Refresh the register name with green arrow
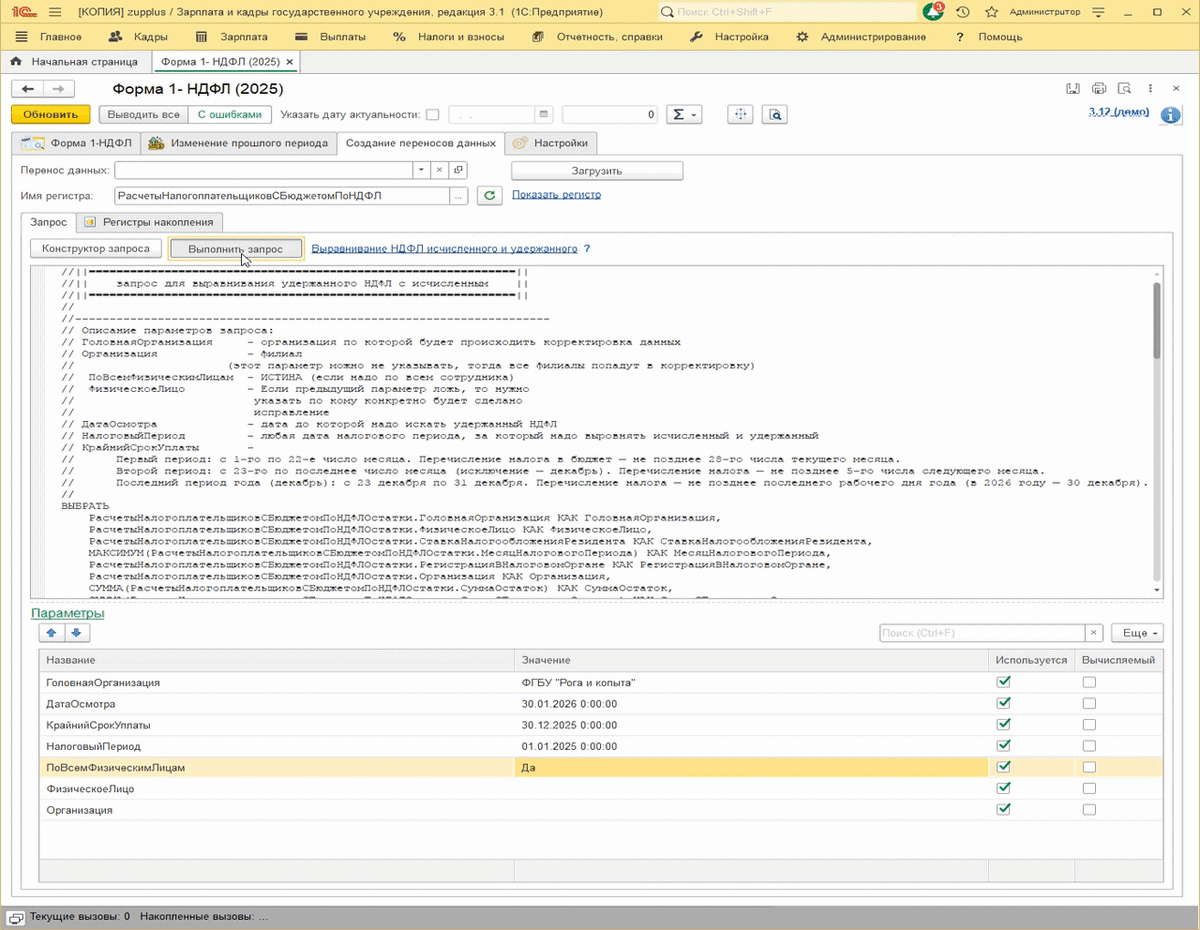The height and width of the screenshot is (930, 1200). coord(489,196)
